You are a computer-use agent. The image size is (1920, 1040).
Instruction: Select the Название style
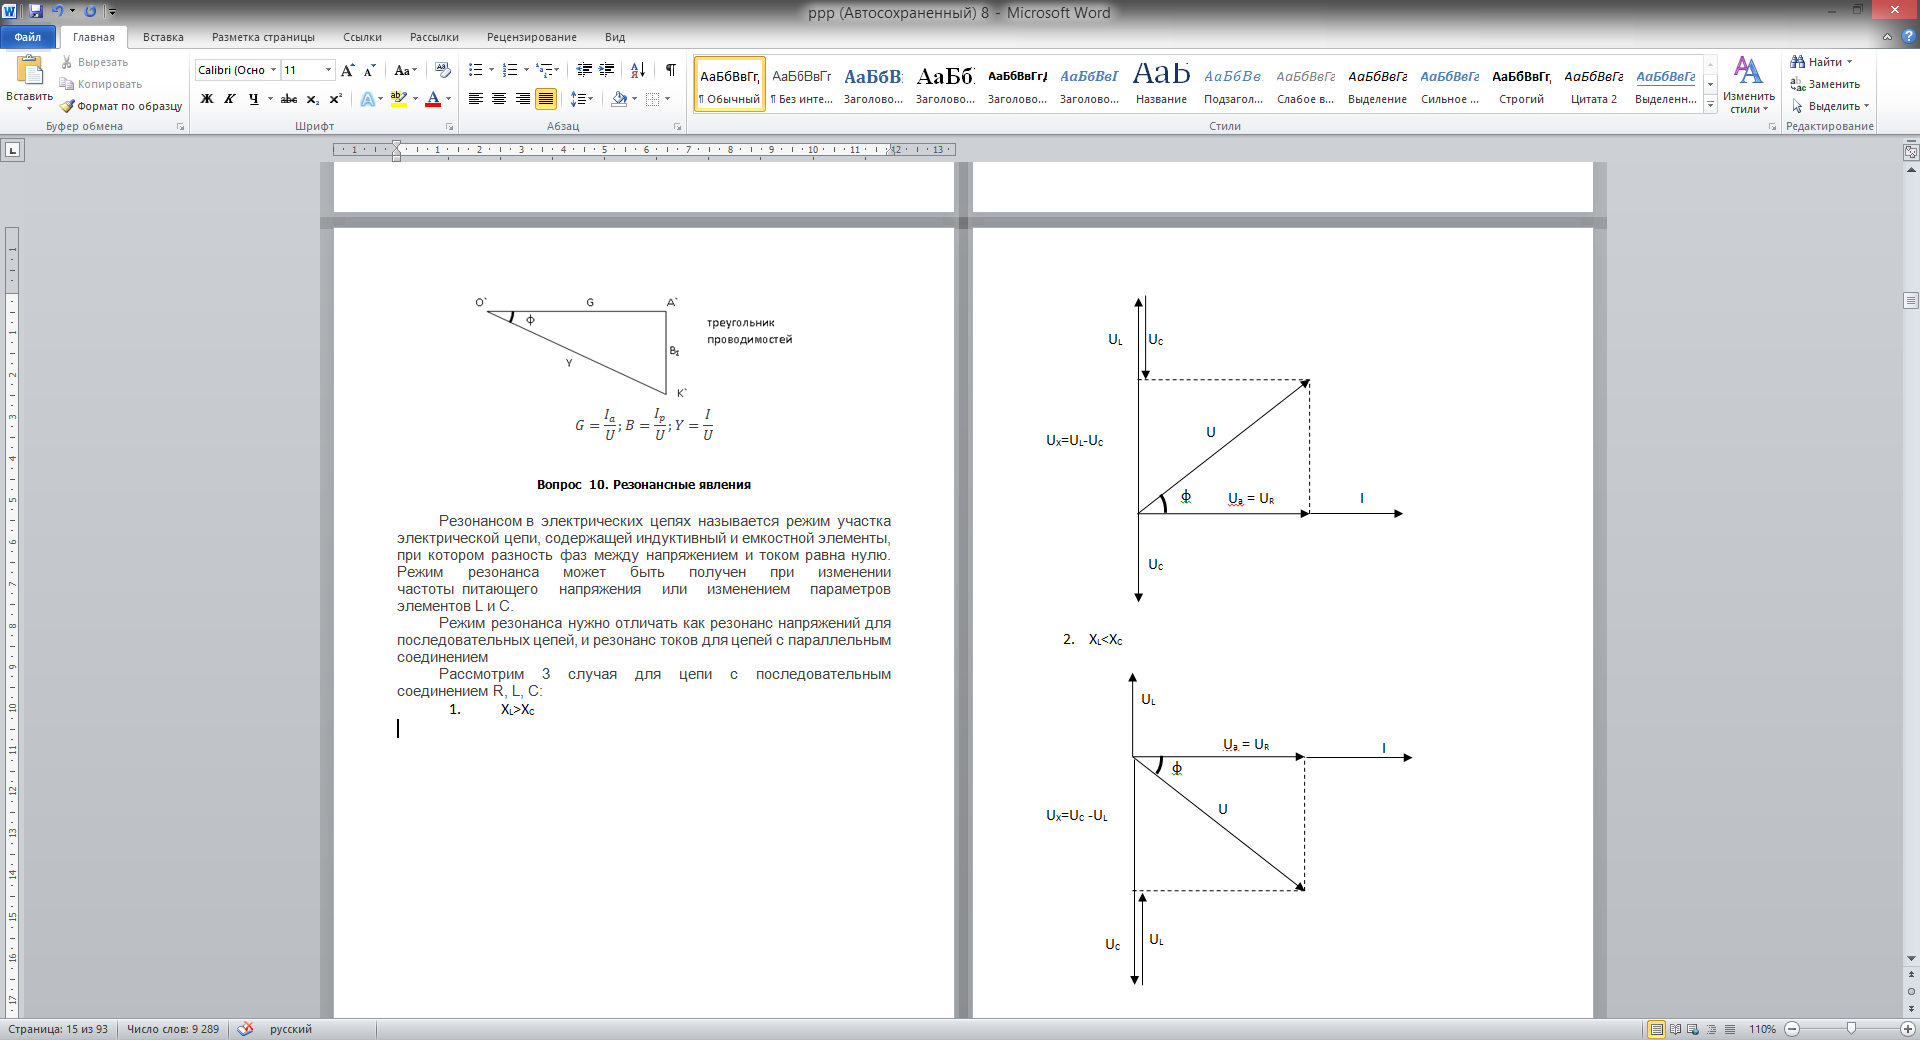[1161, 83]
